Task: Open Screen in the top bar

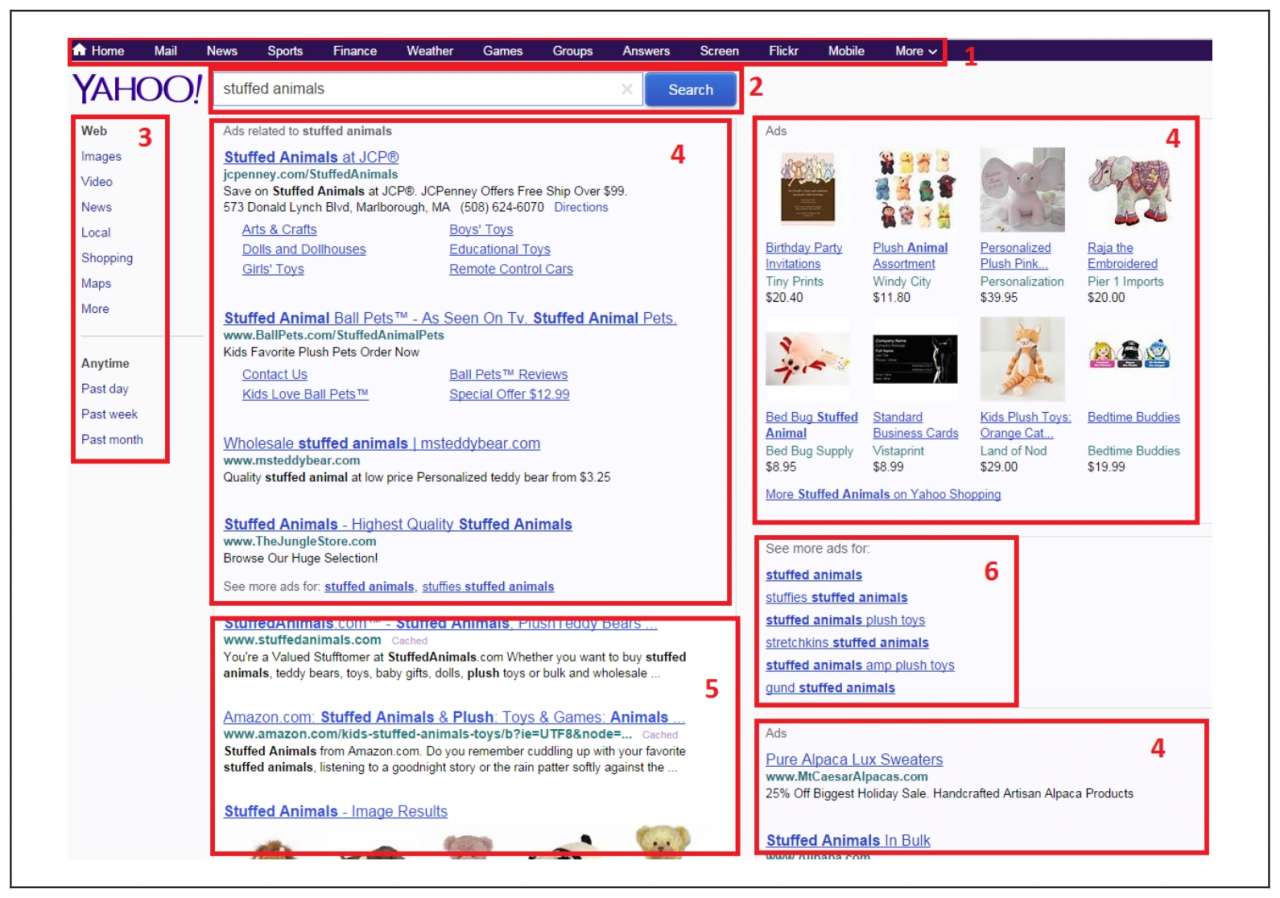Action: [719, 51]
